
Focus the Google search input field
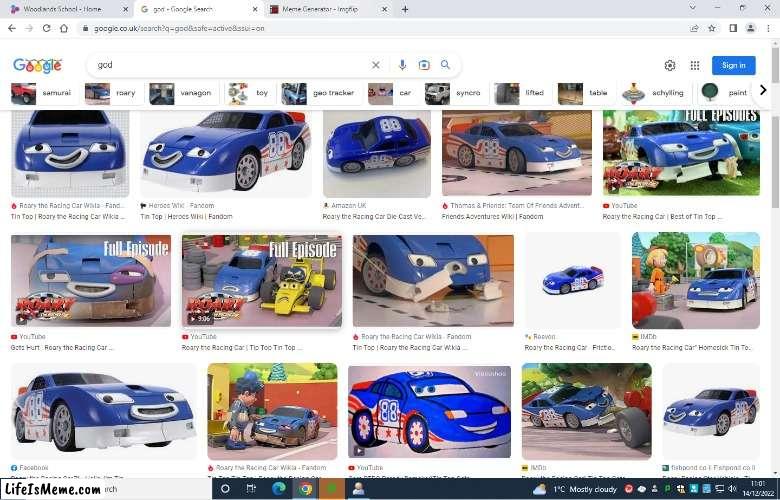229,65
